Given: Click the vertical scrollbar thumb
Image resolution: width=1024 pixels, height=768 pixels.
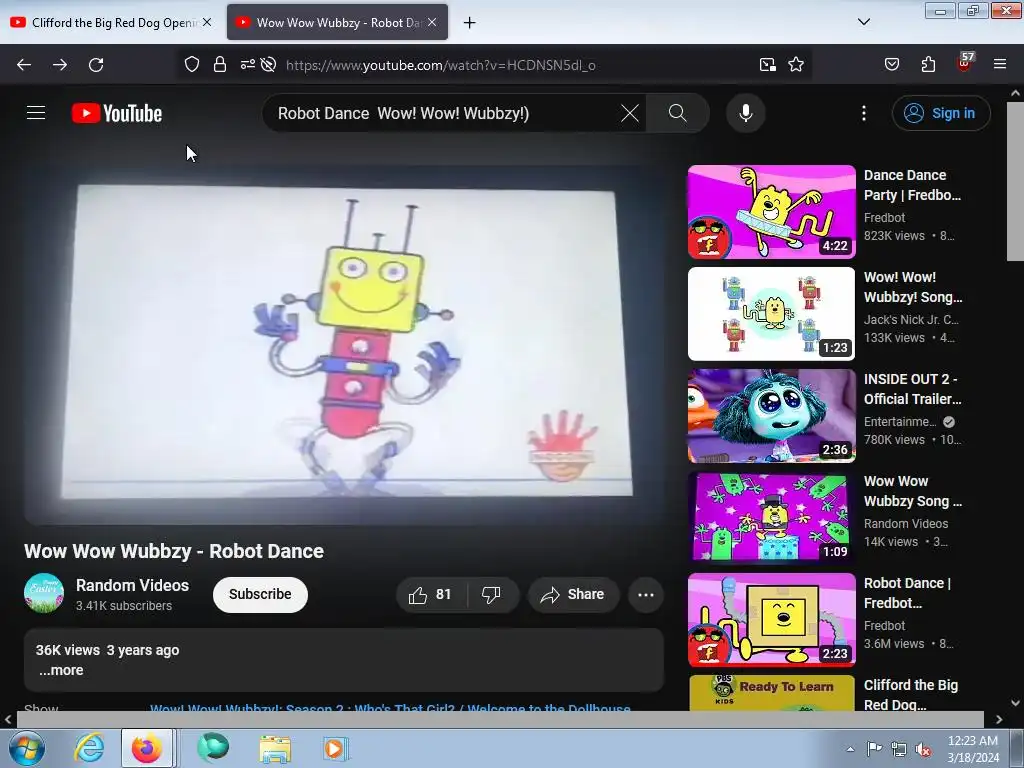Looking at the screenshot, I should pyautogui.click(x=1016, y=181).
